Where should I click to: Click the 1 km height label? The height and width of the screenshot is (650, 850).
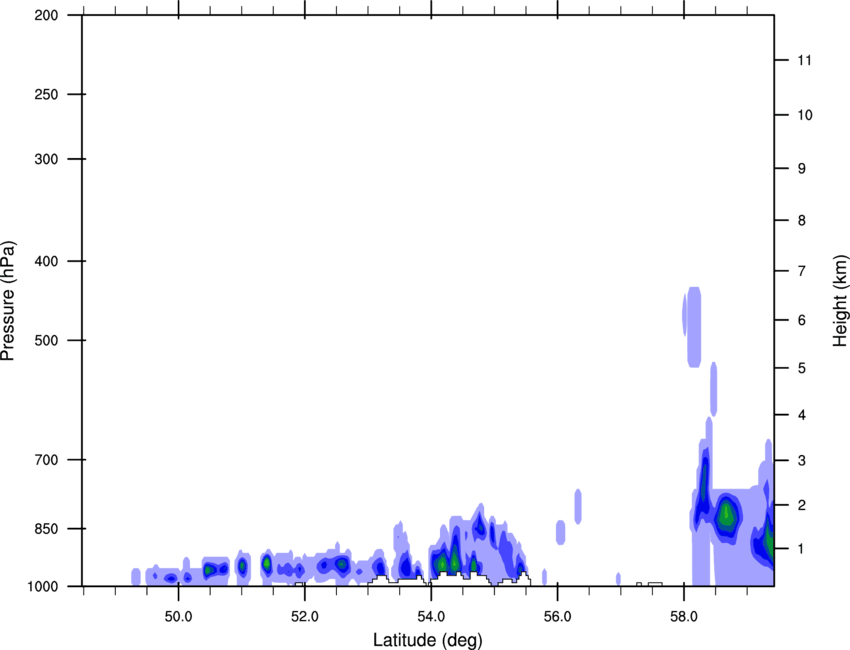tap(802, 549)
